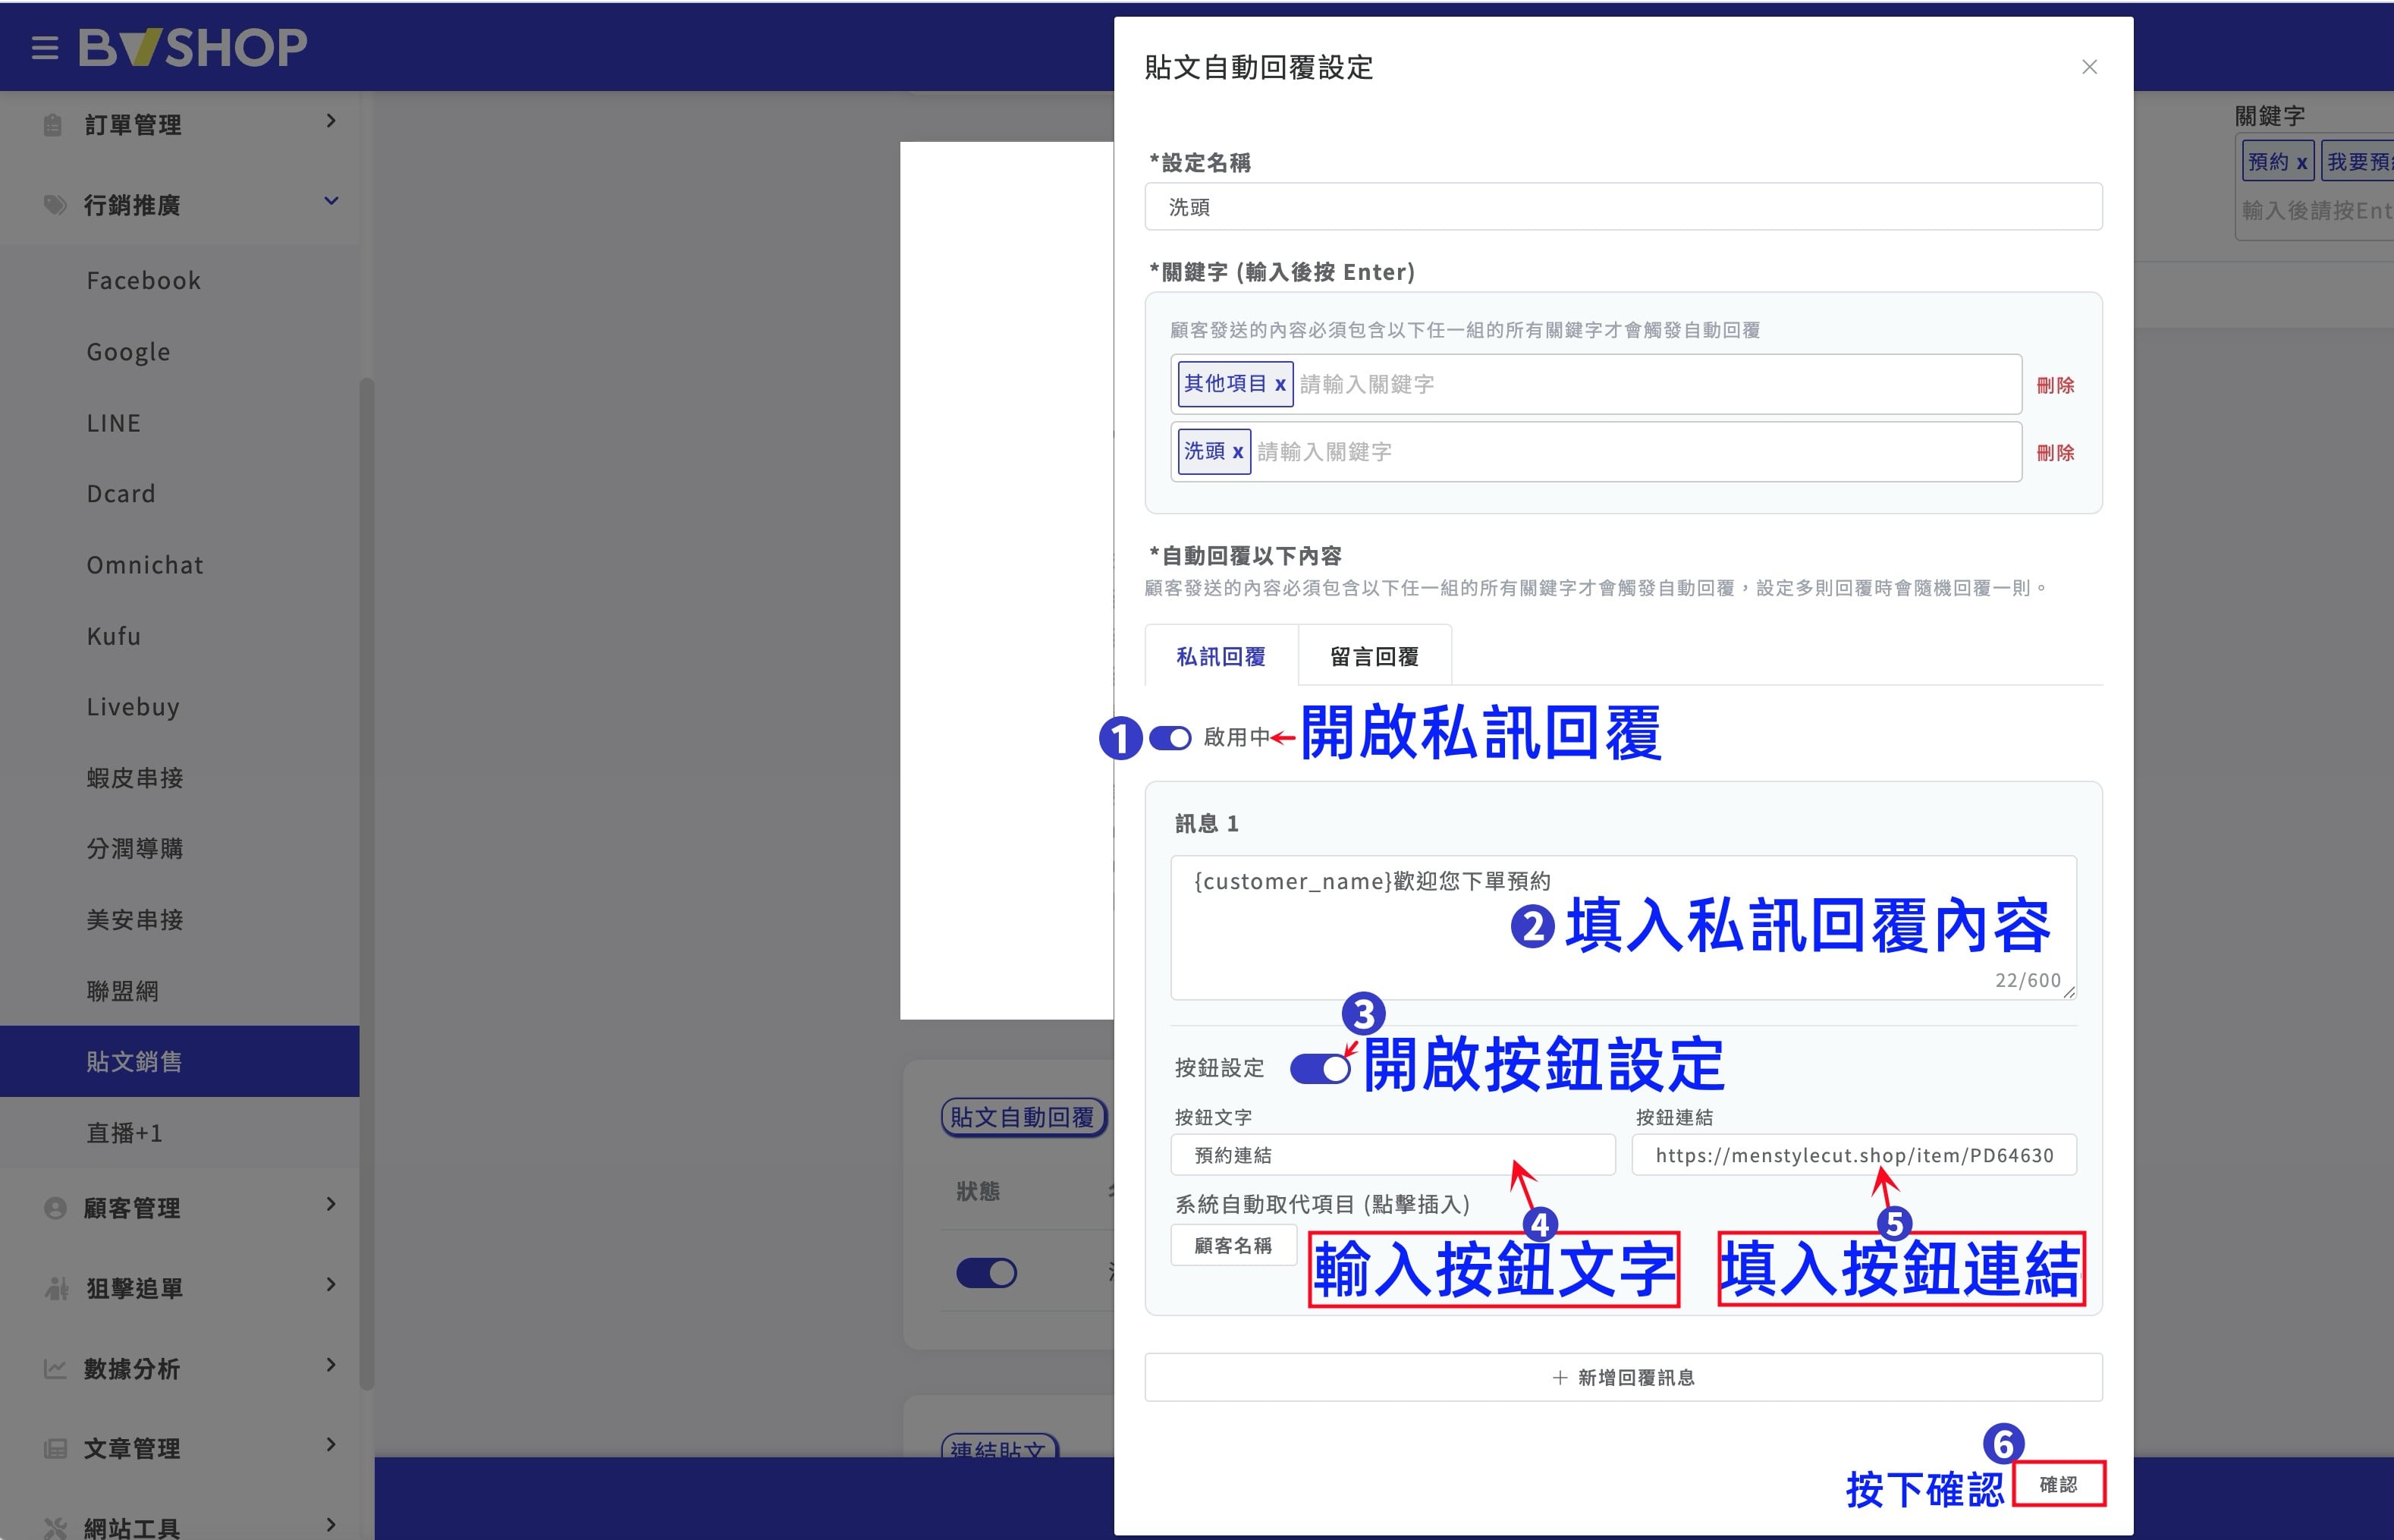The image size is (2394, 1540).
Task: Click the sidebar vertical scrollbar
Action: pos(367,883)
